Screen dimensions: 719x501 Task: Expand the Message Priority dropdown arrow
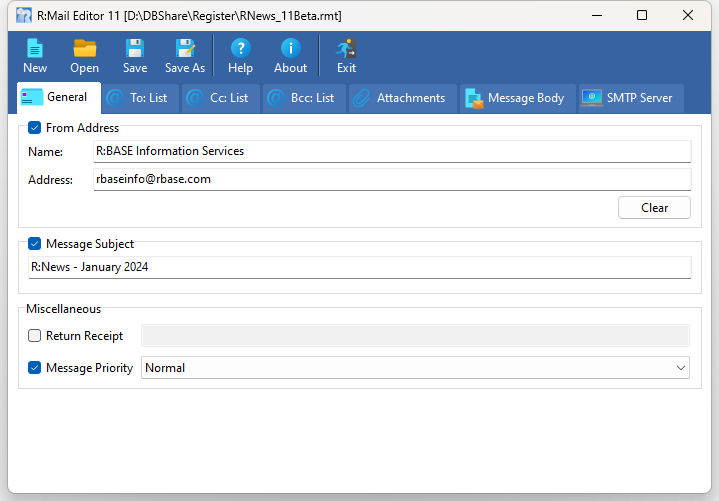coord(680,368)
